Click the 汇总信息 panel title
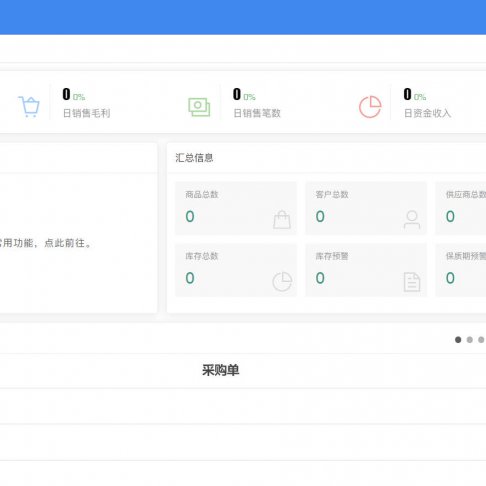The height and width of the screenshot is (486, 486). [194, 158]
